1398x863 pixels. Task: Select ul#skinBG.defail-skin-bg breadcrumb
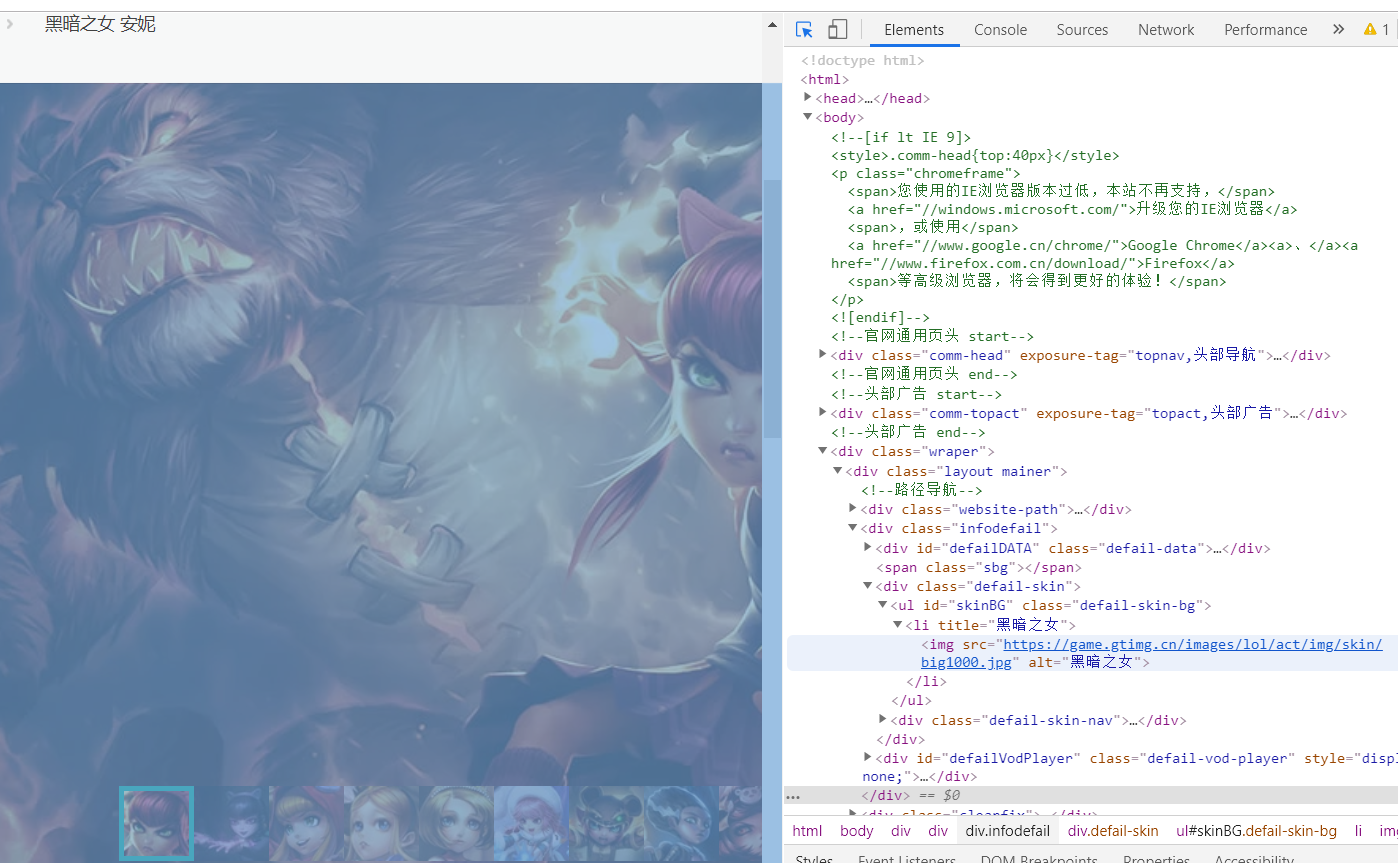[1256, 831]
